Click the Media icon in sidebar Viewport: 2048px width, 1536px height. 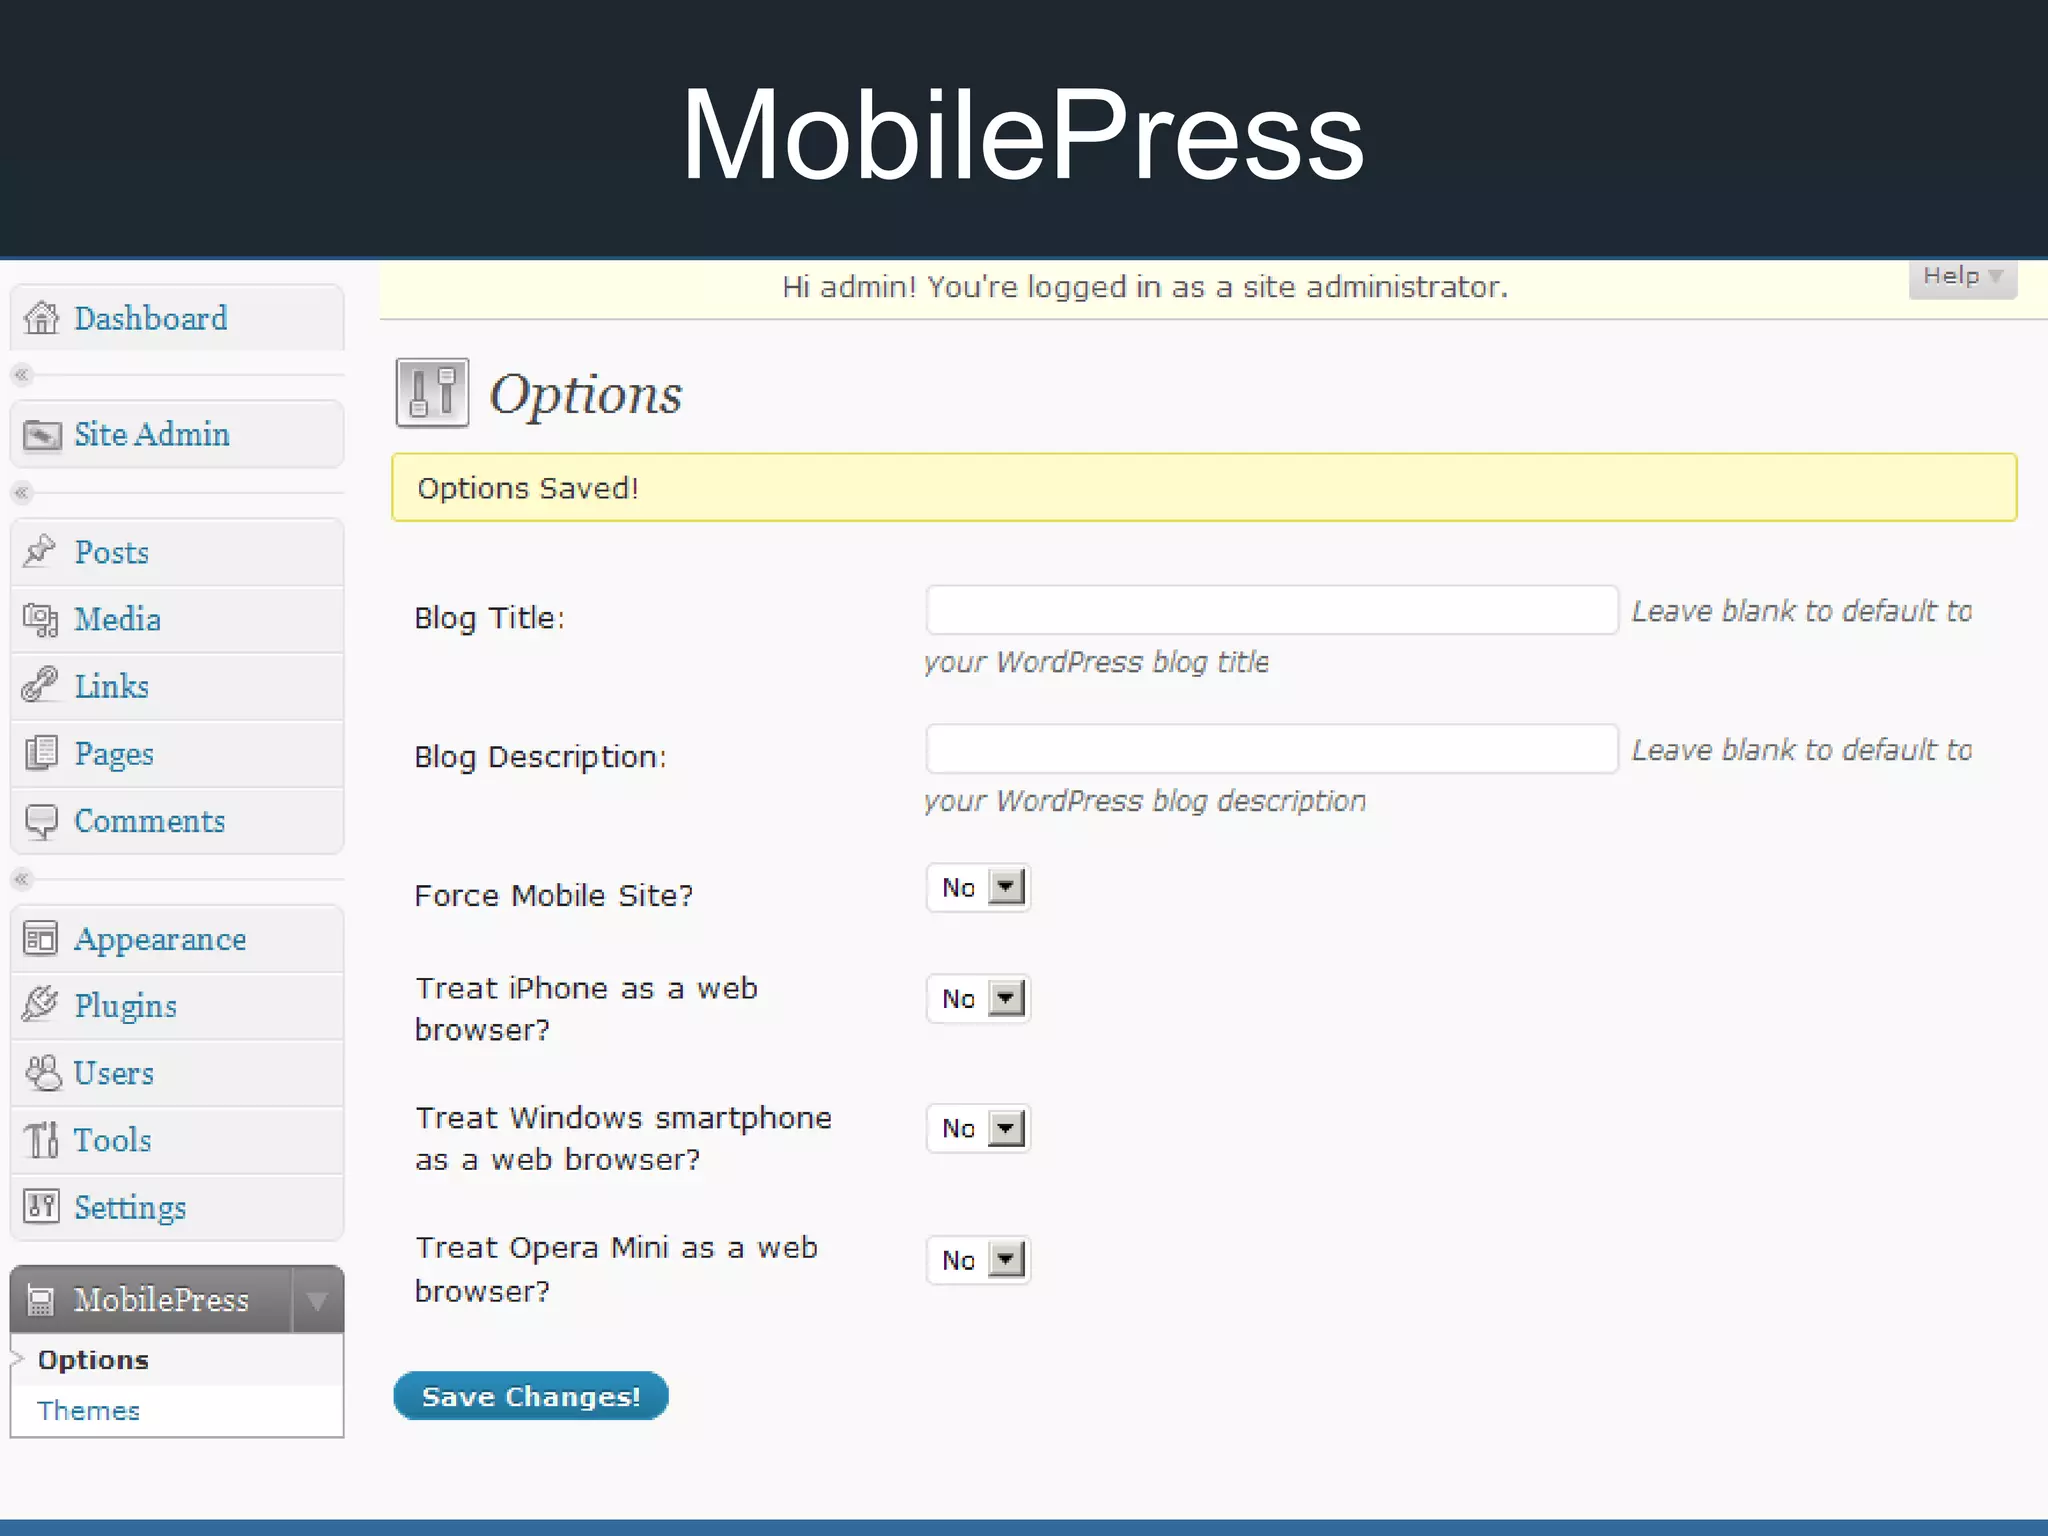(41, 619)
